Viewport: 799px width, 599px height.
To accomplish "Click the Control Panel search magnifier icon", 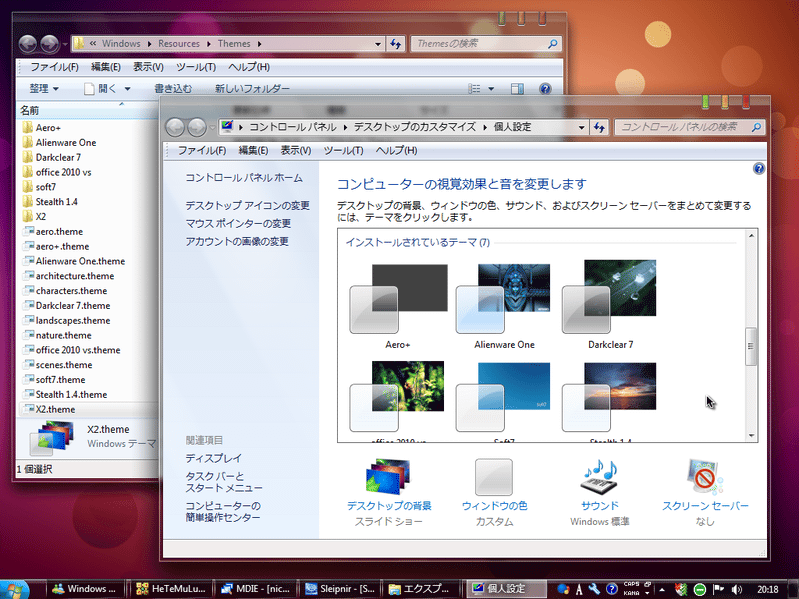I will tap(756, 127).
